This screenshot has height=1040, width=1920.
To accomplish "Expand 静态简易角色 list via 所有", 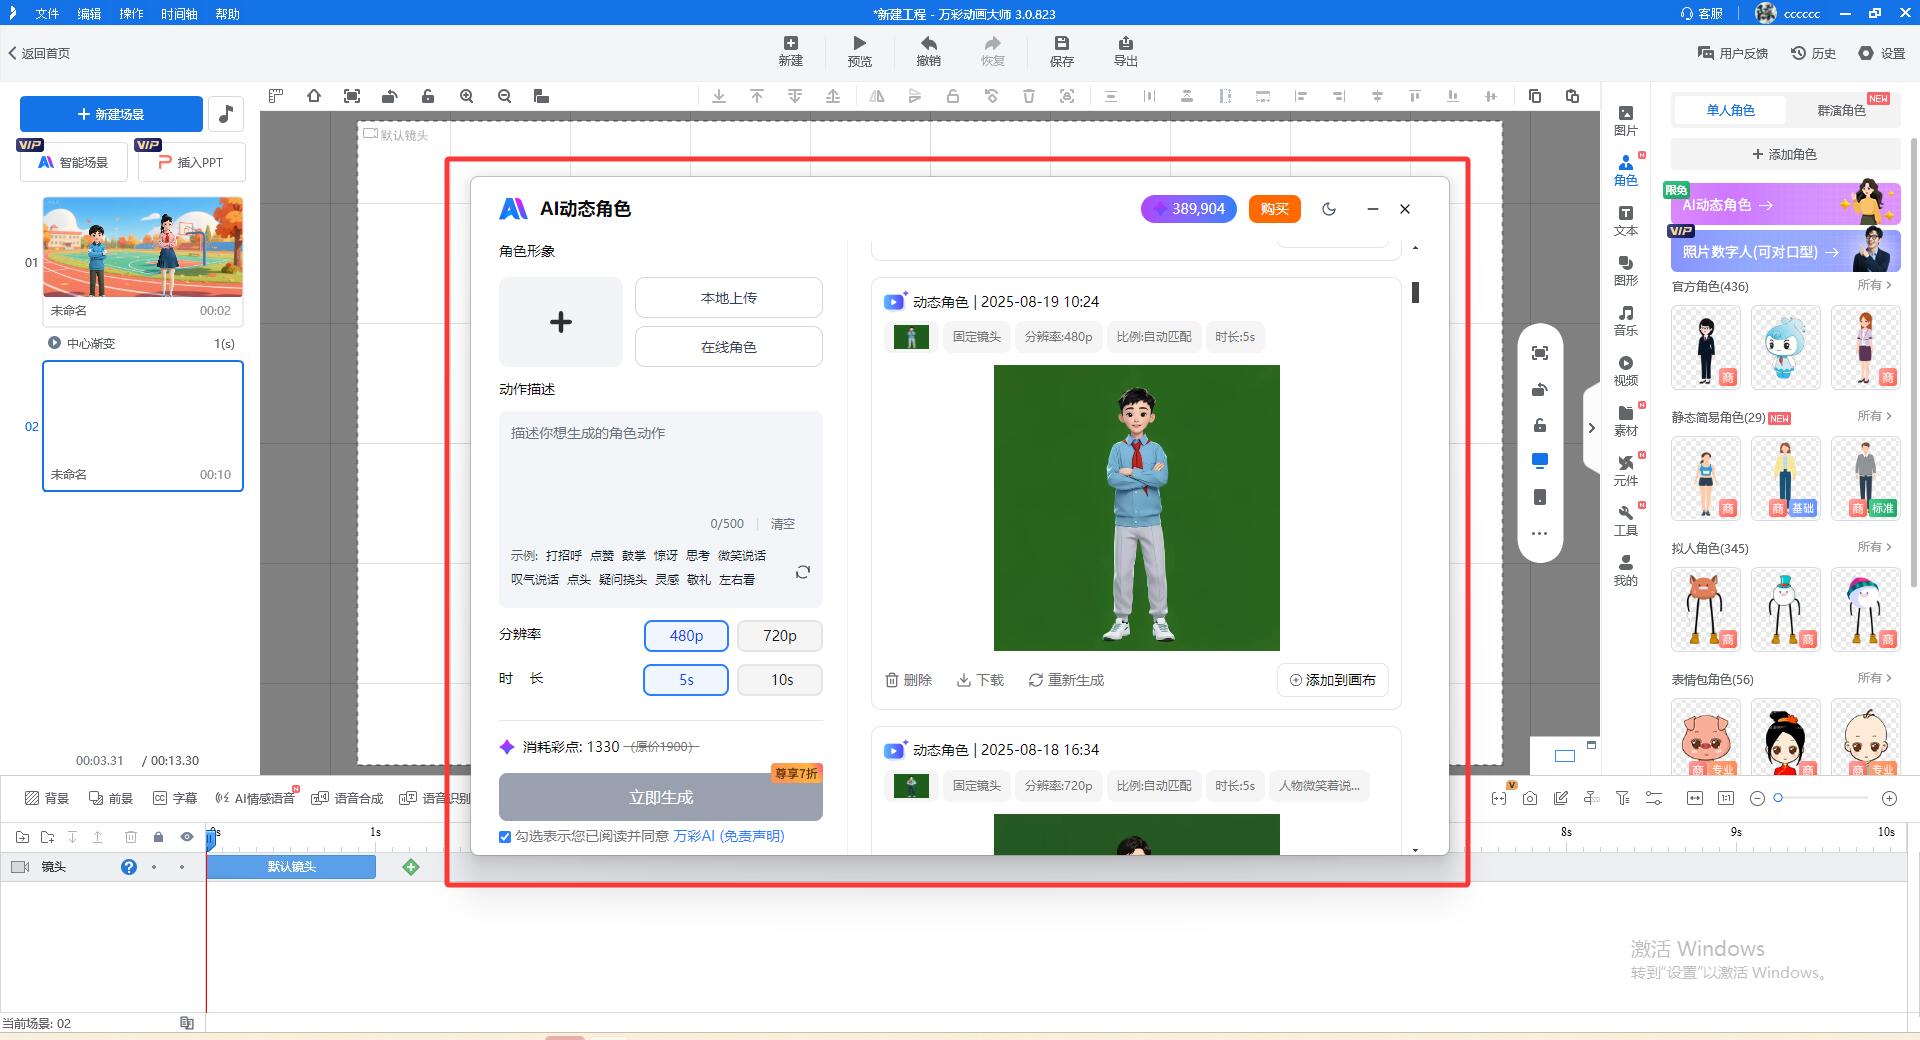I will tap(1874, 416).
